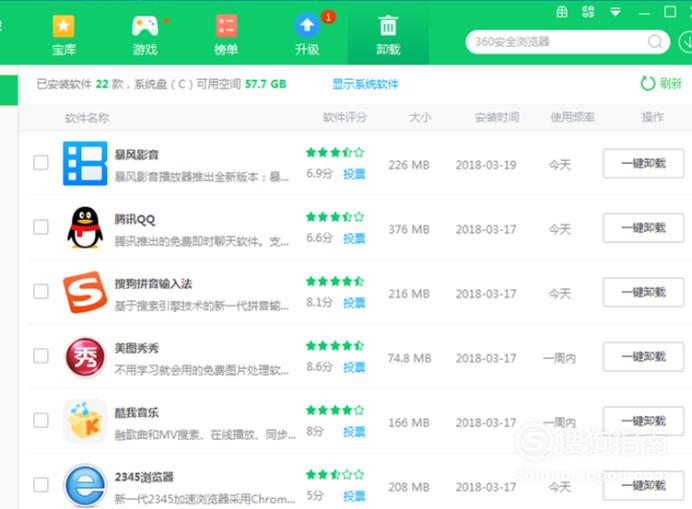Screen dimensions: 692x509
Task: Select the 卸载 trash can tab
Action: point(388,35)
